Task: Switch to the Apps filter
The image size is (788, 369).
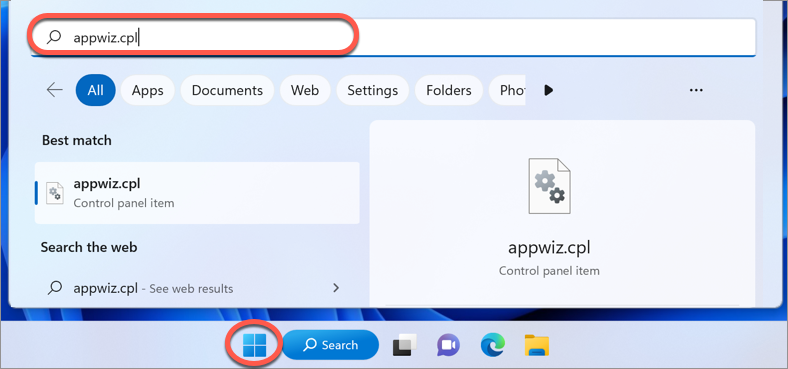Action: (148, 90)
